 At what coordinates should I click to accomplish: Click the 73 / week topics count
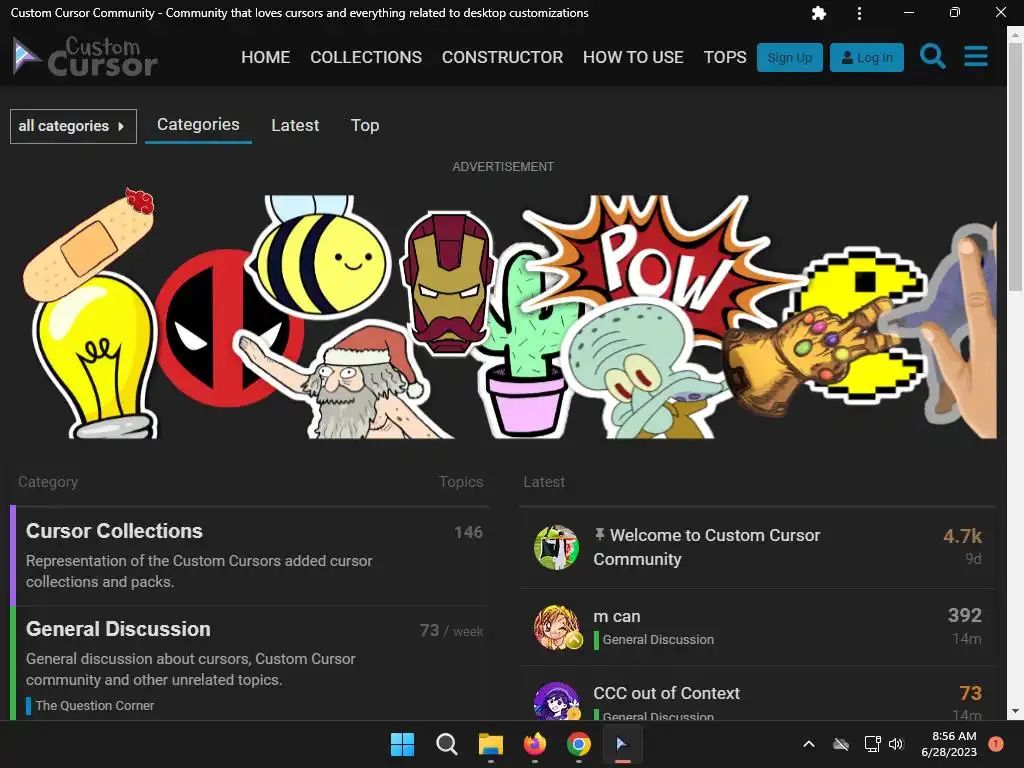pos(451,631)
